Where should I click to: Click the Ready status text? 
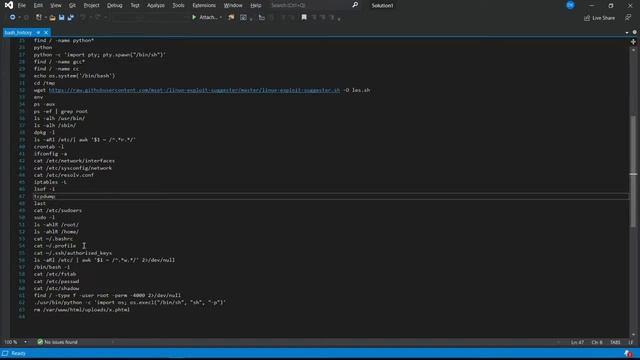coord(18,353)
